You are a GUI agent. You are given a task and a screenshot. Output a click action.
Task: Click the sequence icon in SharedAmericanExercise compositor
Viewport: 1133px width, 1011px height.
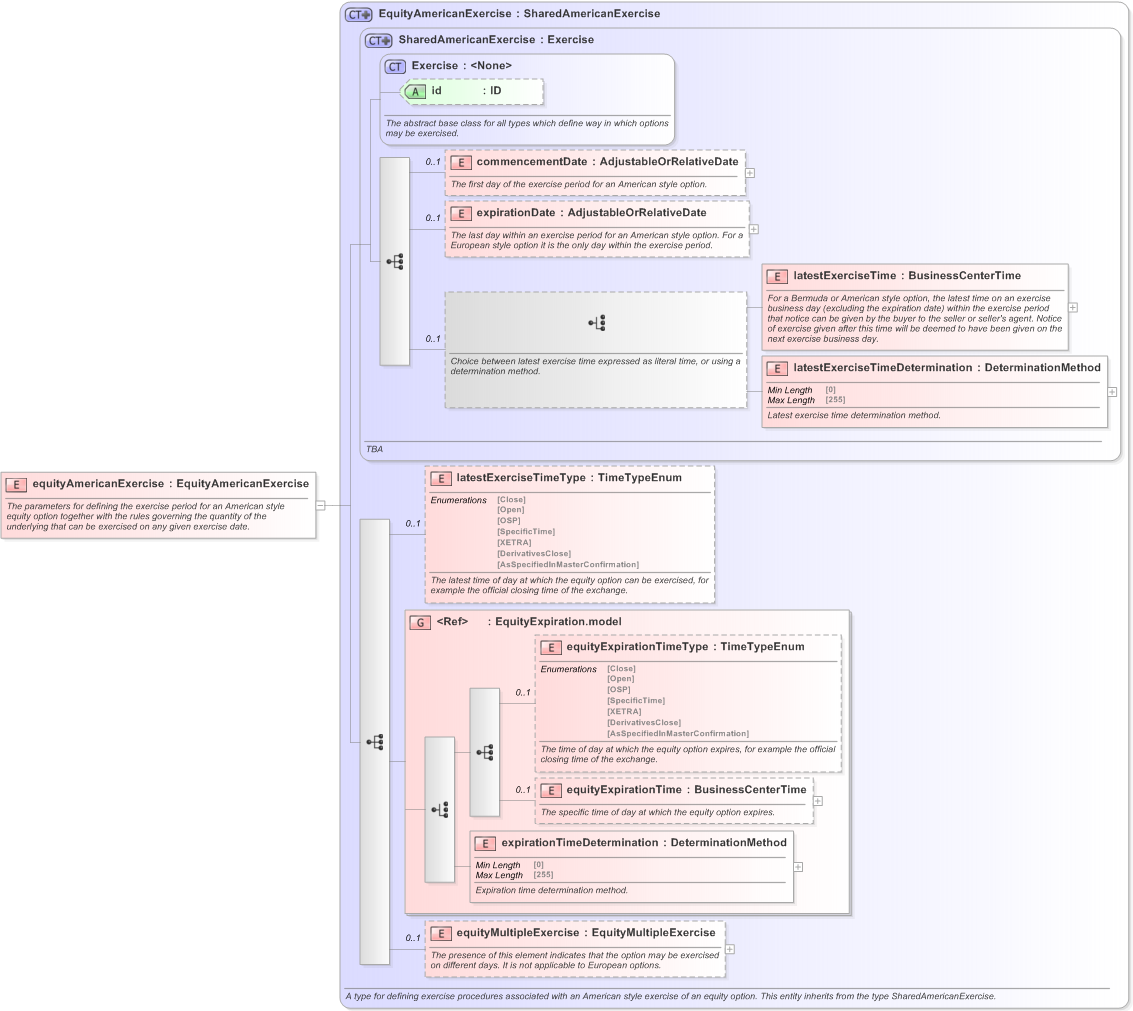point(395,262)
